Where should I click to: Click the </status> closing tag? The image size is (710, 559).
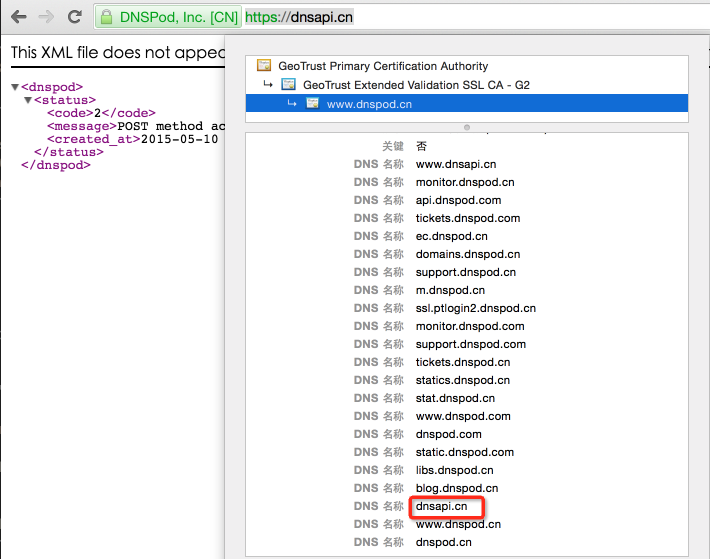click(69, 153)
